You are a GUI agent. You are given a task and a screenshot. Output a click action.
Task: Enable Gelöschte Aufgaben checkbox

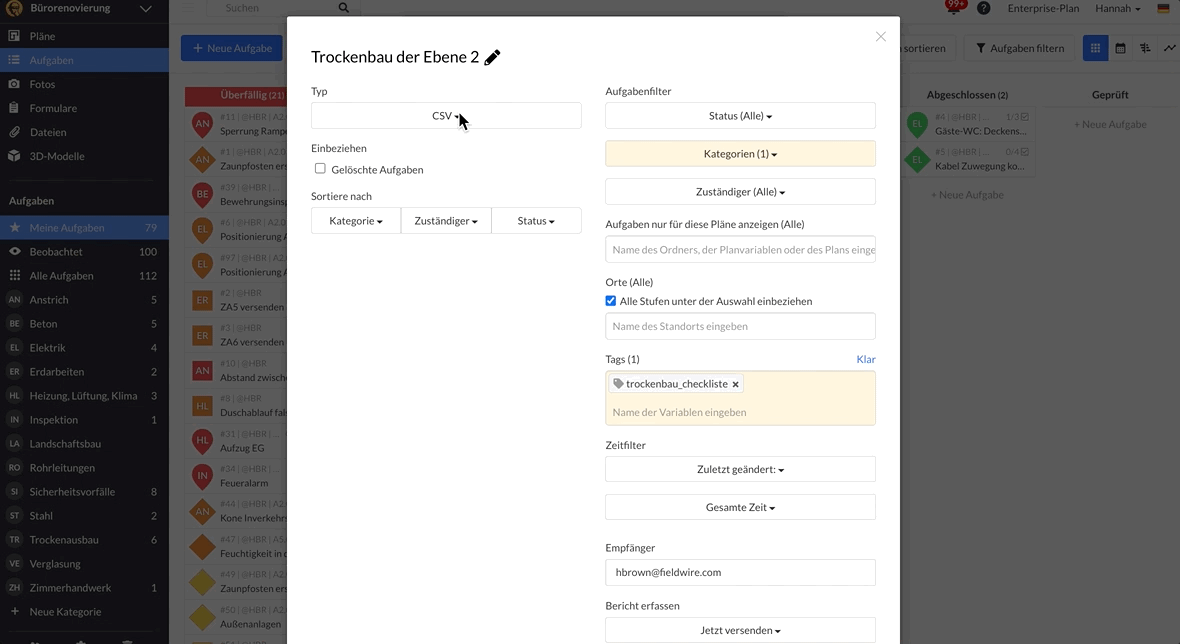coord(321,169)
